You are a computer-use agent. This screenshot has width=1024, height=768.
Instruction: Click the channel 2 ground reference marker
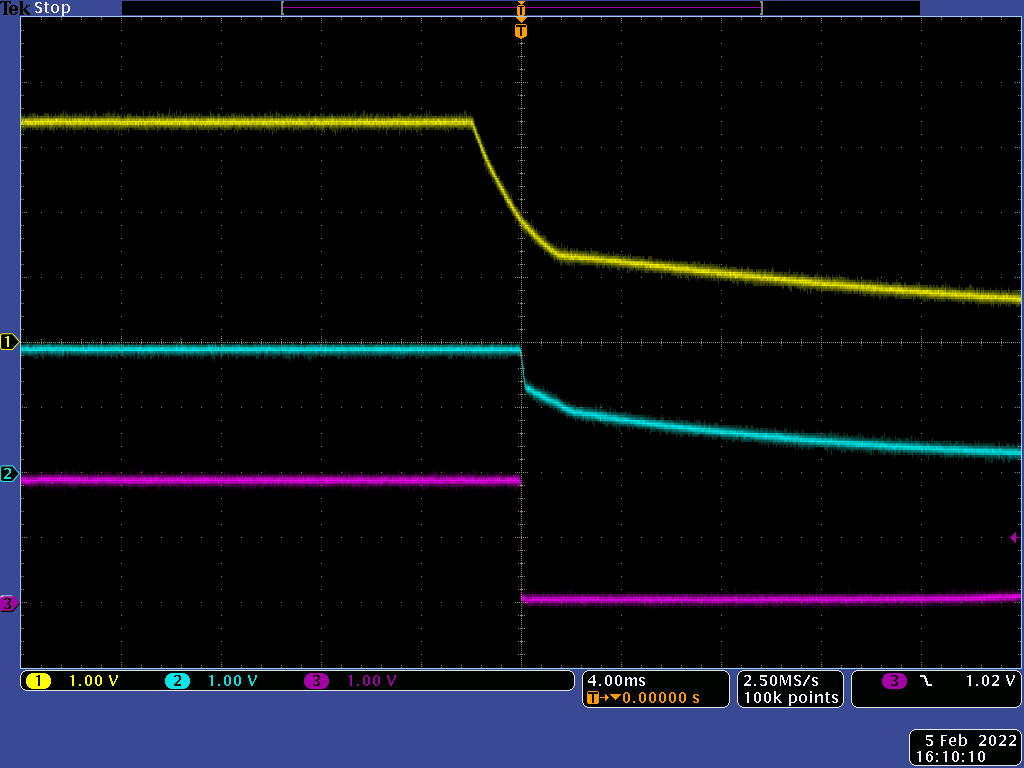(x=9, y=473)
